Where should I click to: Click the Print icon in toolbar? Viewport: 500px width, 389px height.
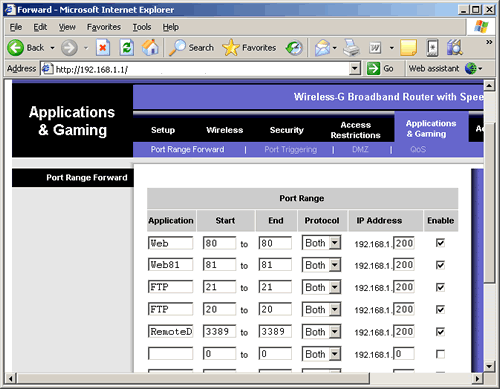click(x=352, y=48)
